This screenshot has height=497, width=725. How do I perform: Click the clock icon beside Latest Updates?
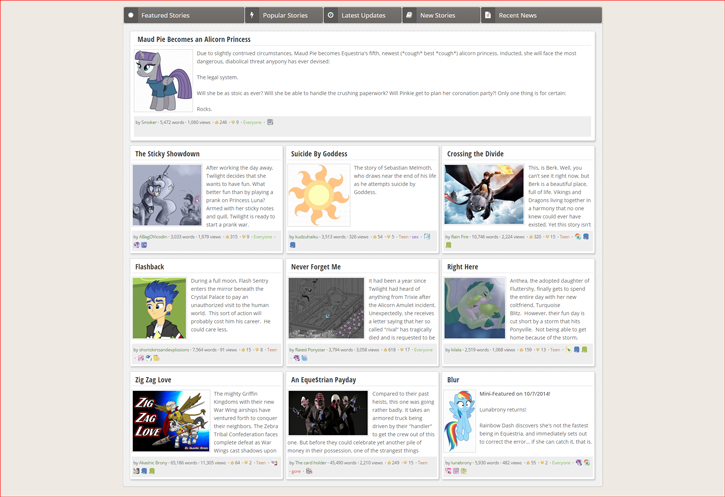(x=331, y=15)
